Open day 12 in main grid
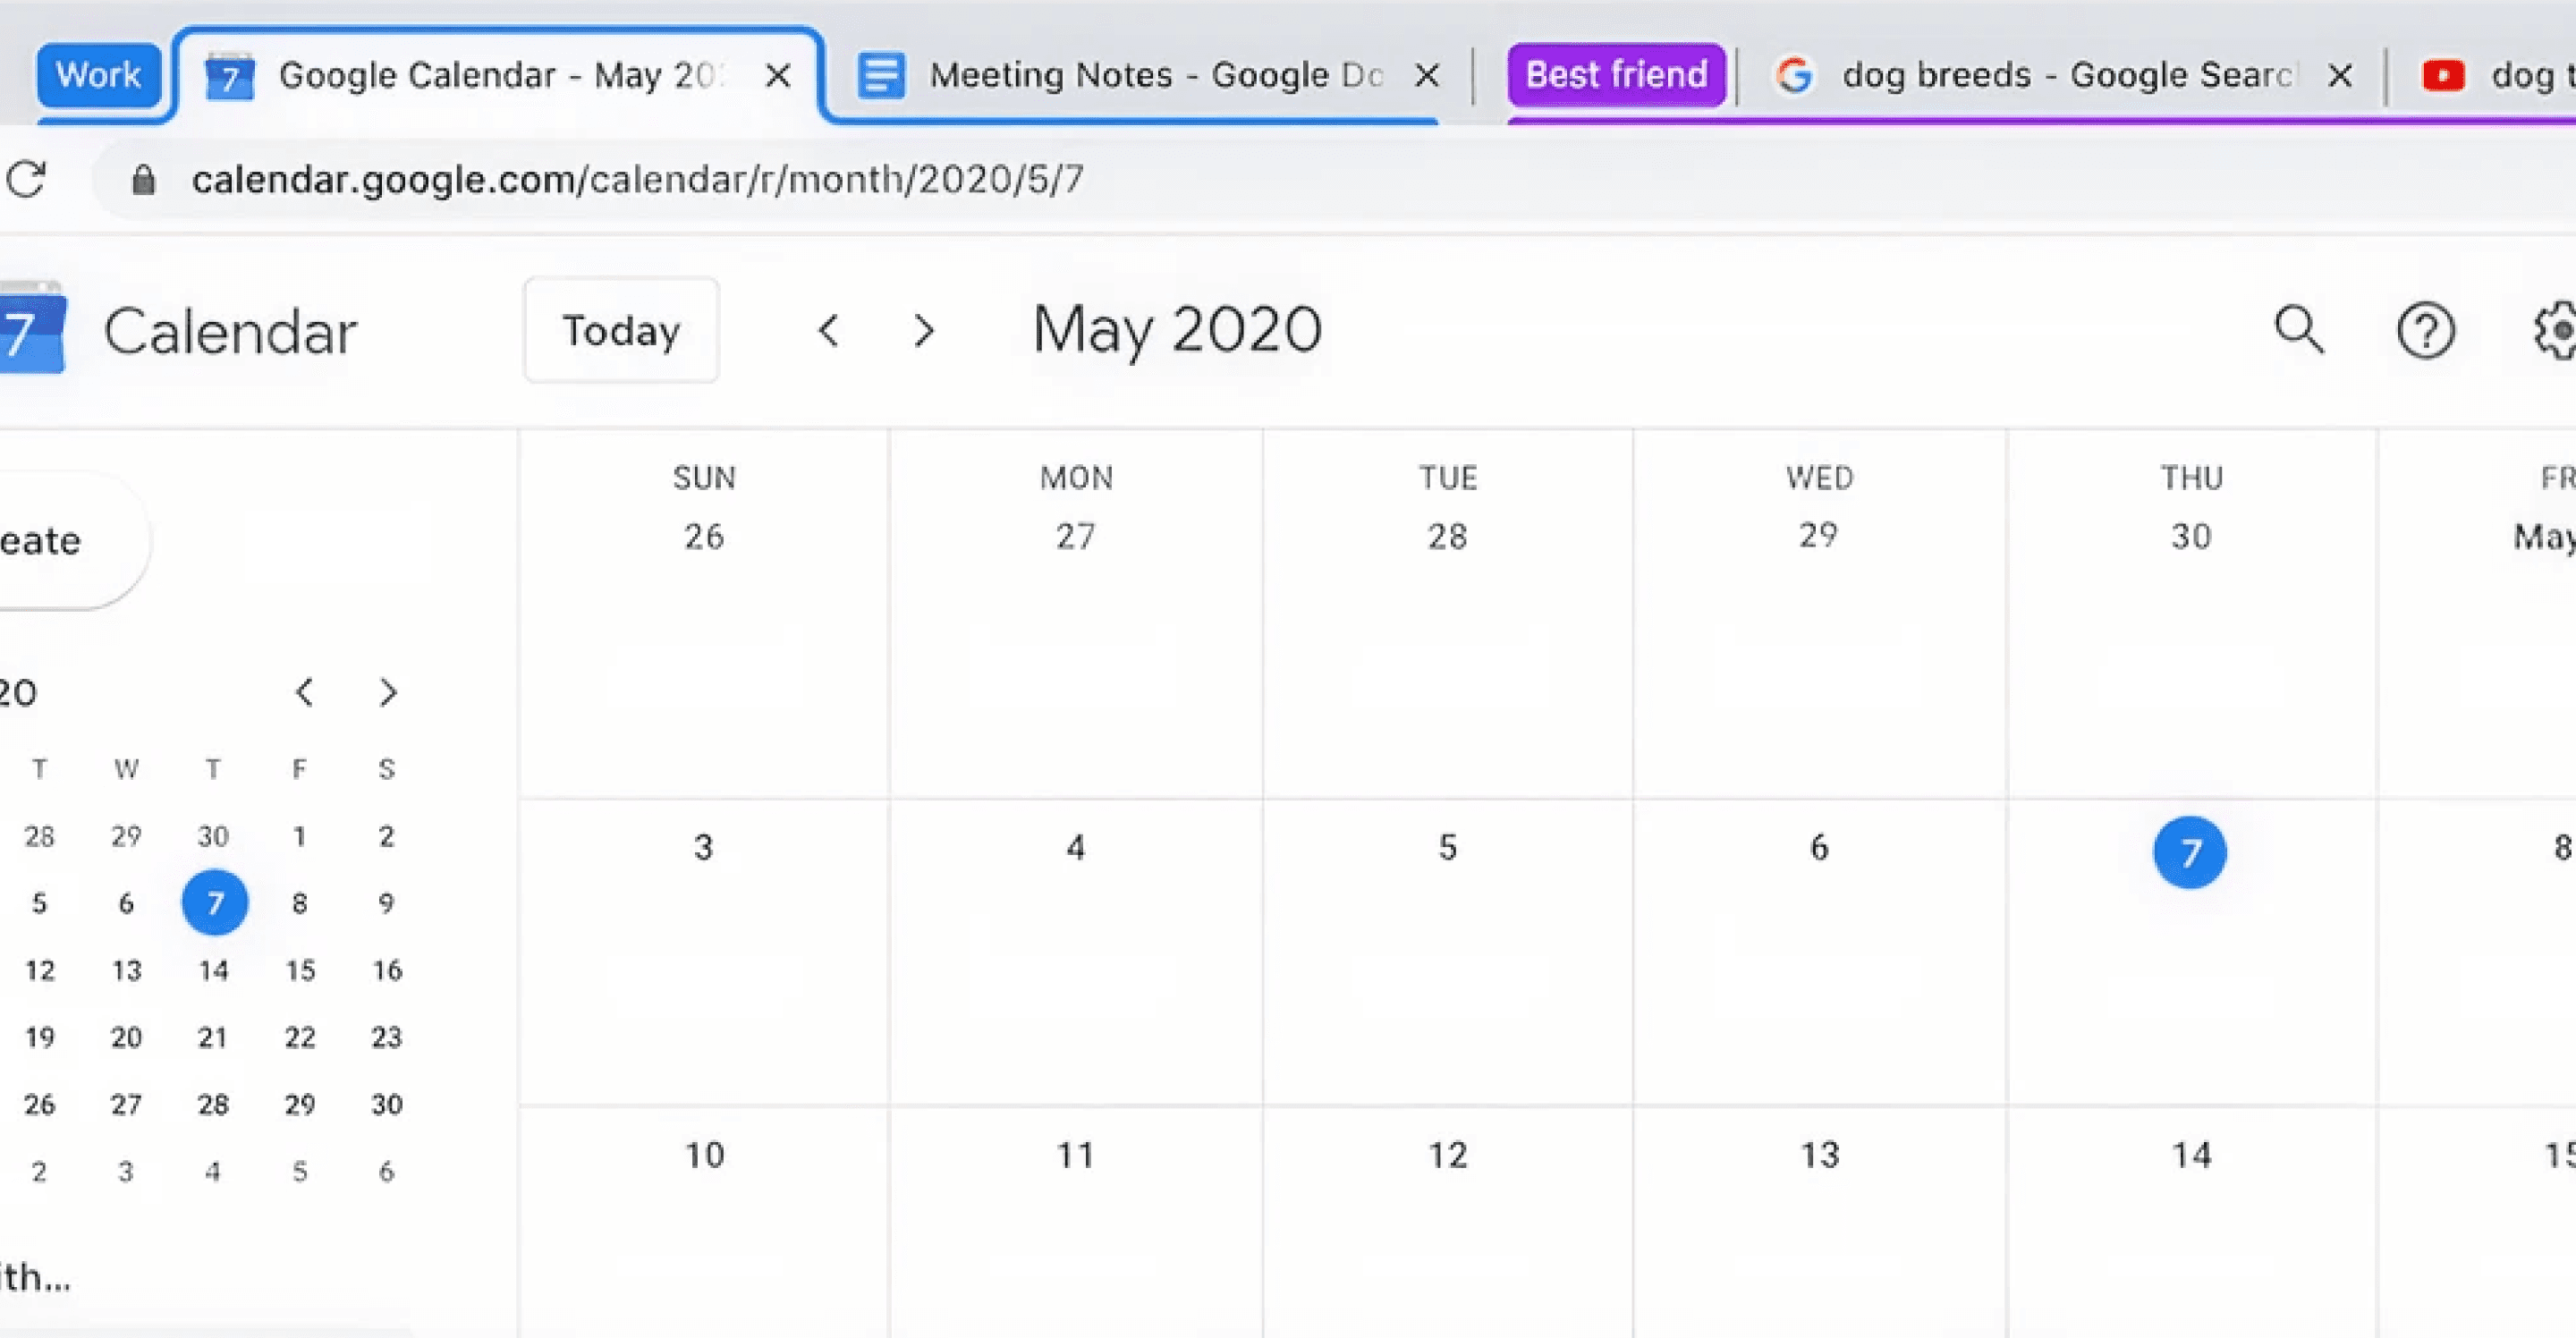The width and height of the screenshot is (2576, 1338). tap(1448, 1155)
